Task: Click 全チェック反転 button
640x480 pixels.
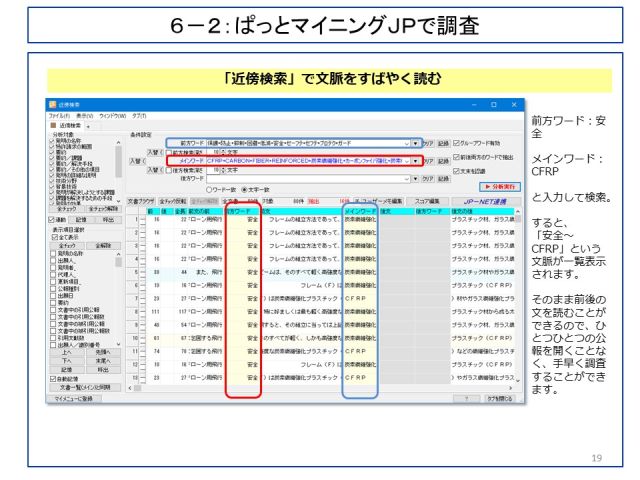Action: tap(173, 201)
